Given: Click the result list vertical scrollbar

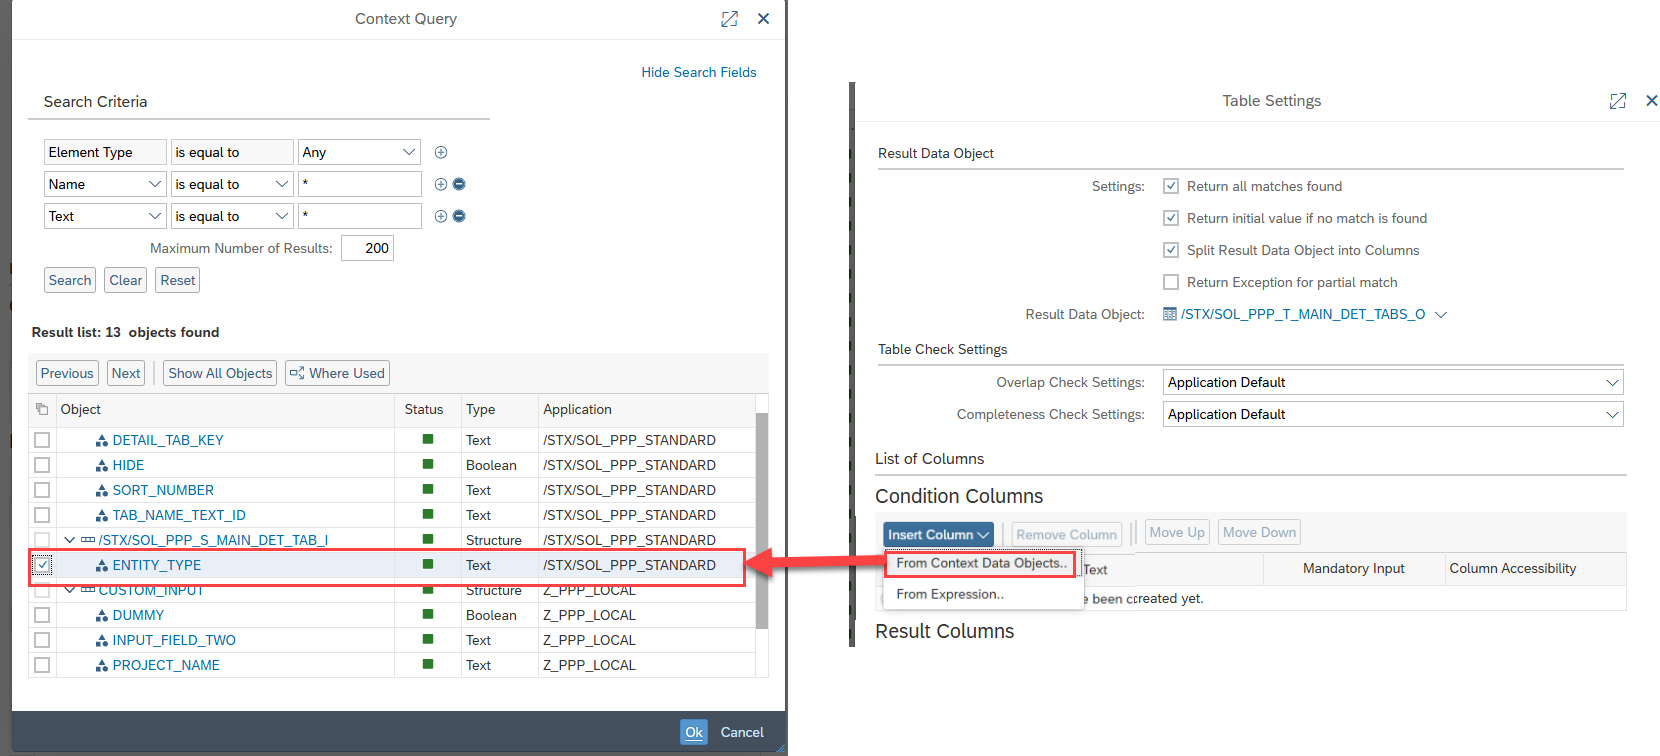Looking at the screenshot, I should 762,520.
